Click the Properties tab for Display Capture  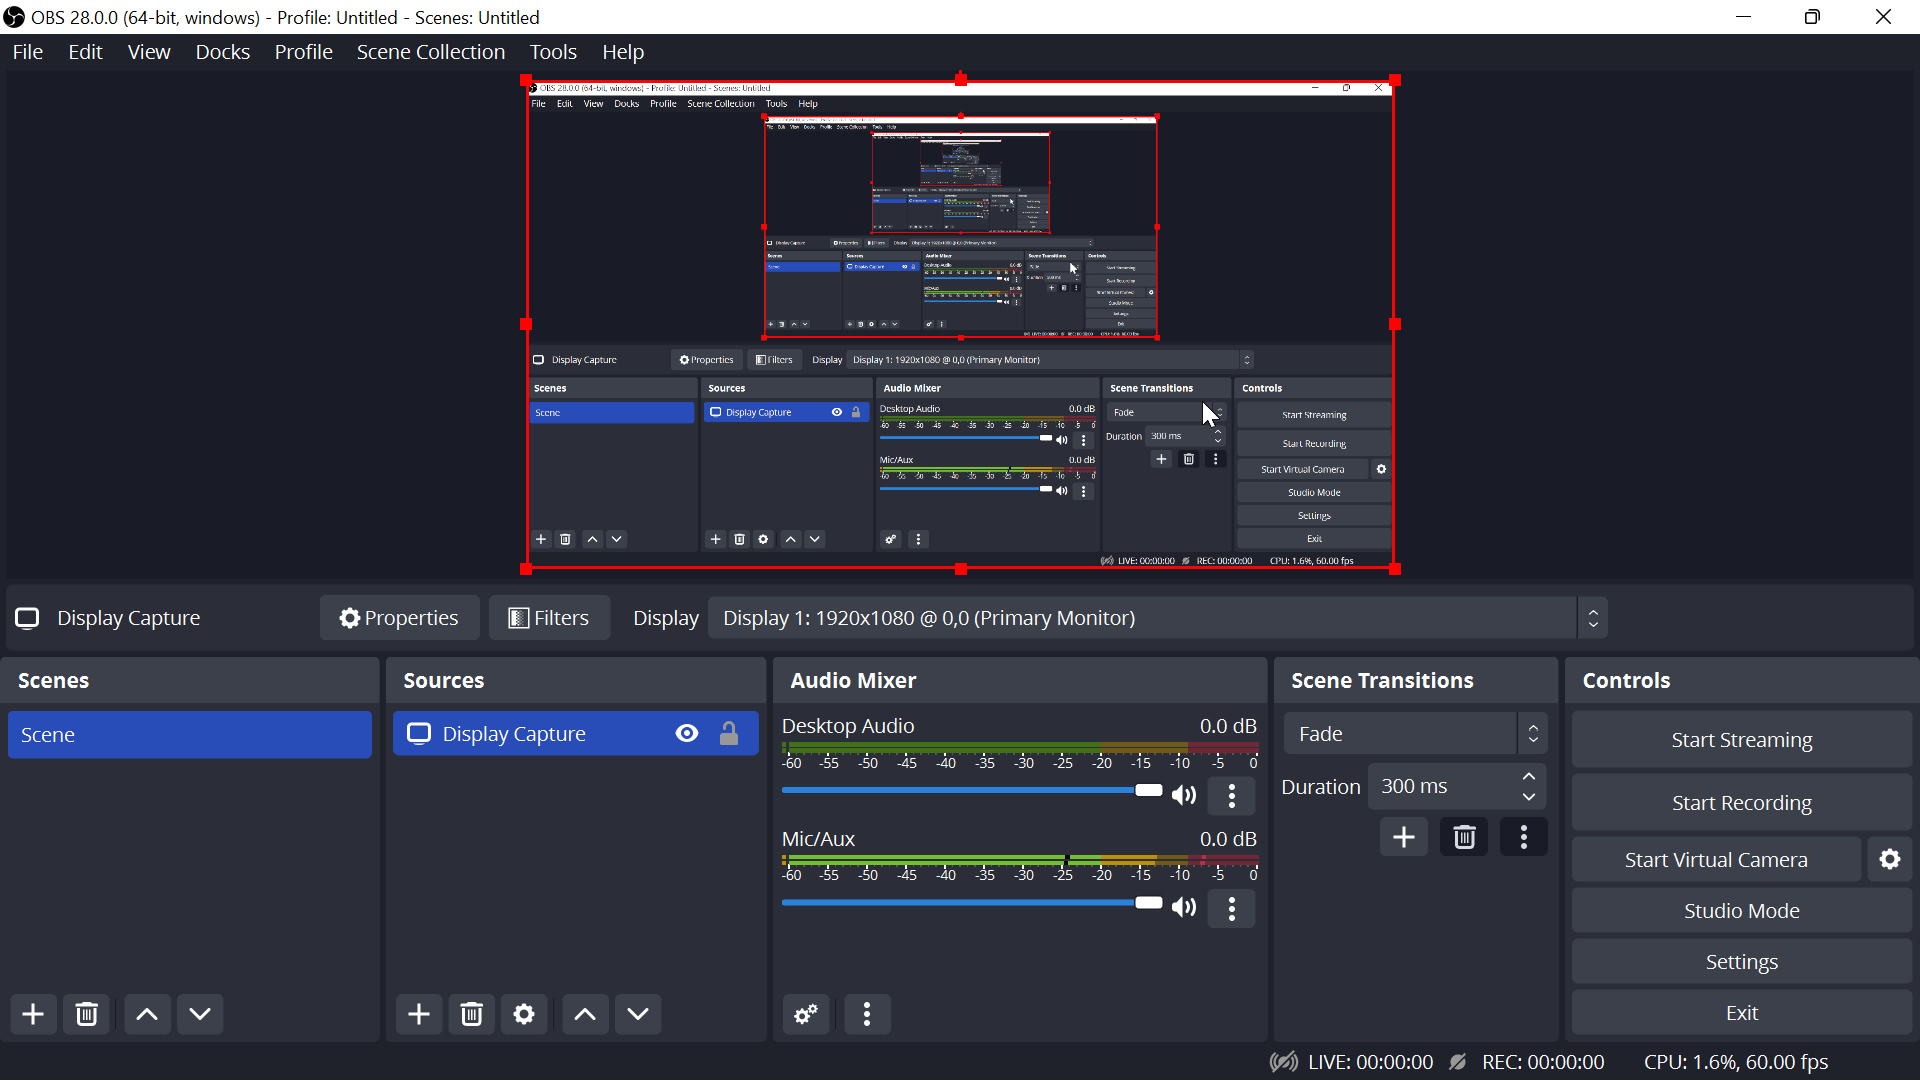[398, 617]
